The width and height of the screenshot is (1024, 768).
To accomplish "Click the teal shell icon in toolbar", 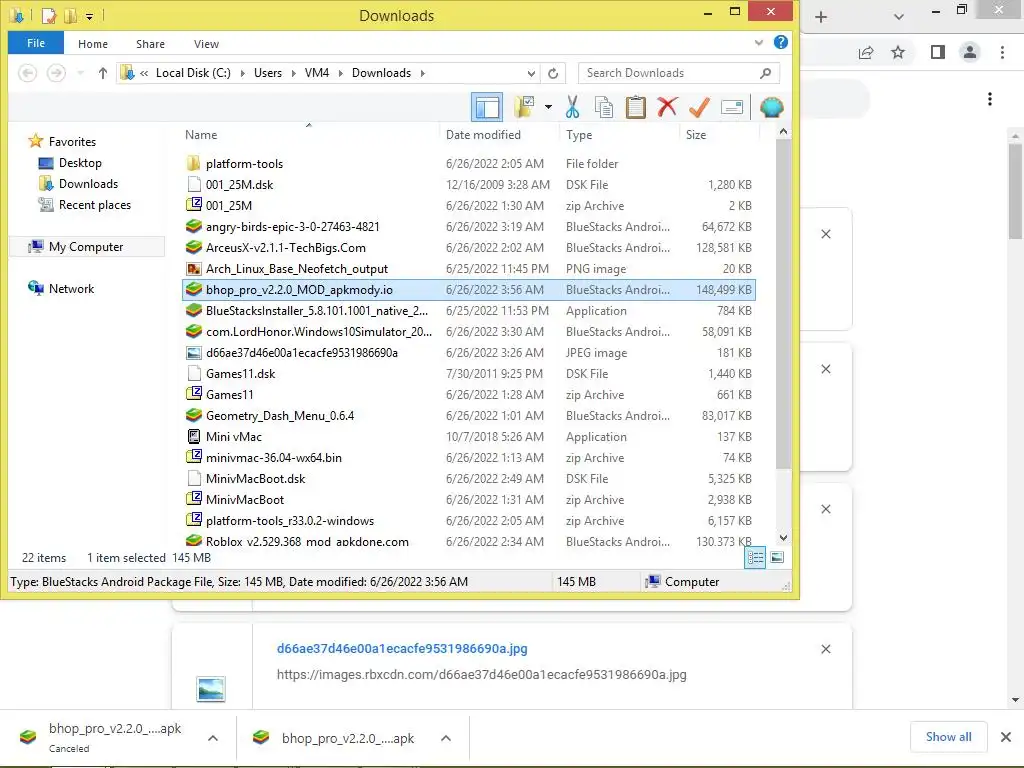I will pos(771,107).
